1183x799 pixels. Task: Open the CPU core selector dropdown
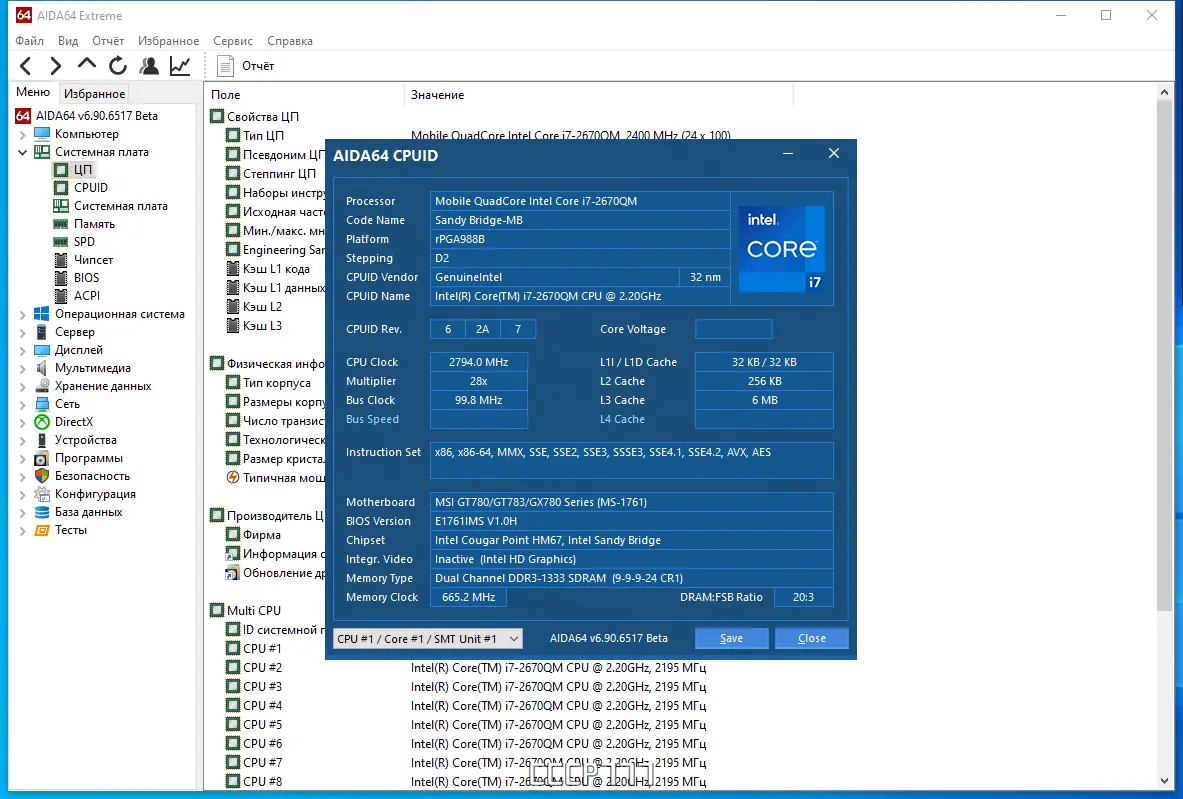[427, 638]
